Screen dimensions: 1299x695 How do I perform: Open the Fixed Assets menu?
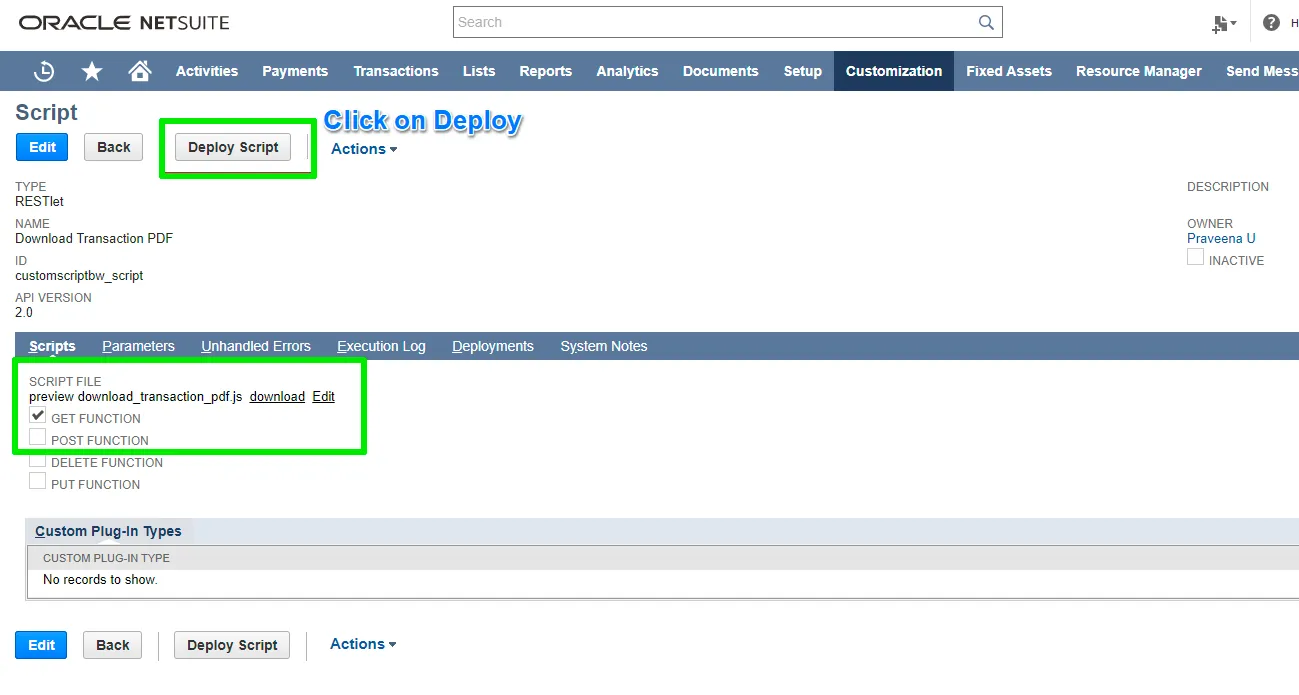click(1009, 71)
